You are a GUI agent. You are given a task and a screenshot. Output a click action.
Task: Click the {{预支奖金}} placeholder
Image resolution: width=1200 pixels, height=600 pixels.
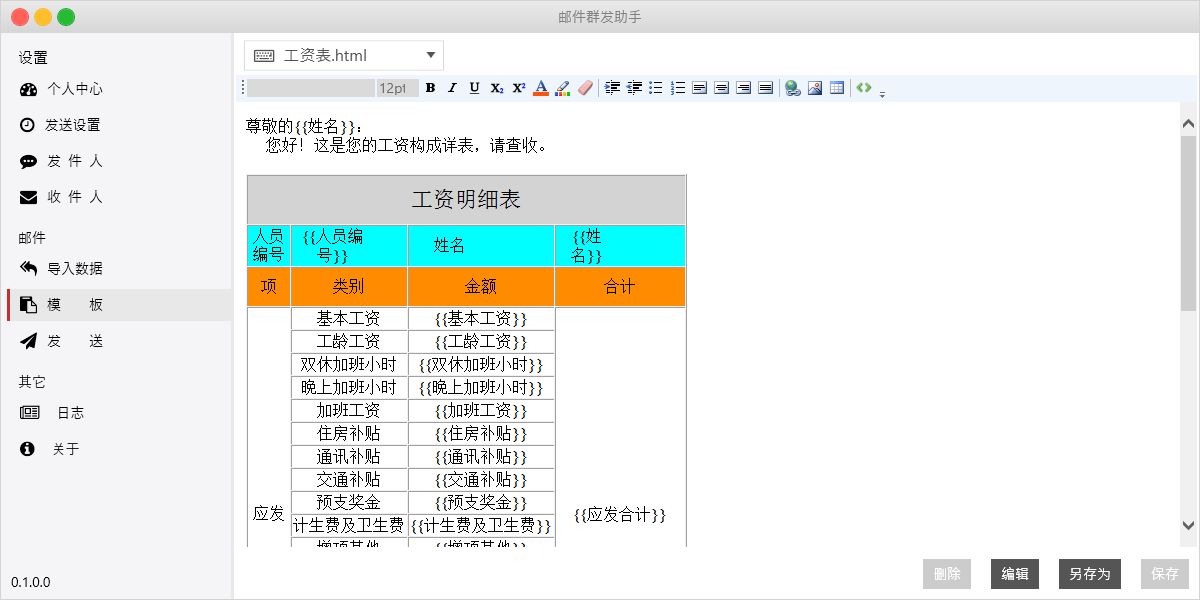tap(481, 503)
